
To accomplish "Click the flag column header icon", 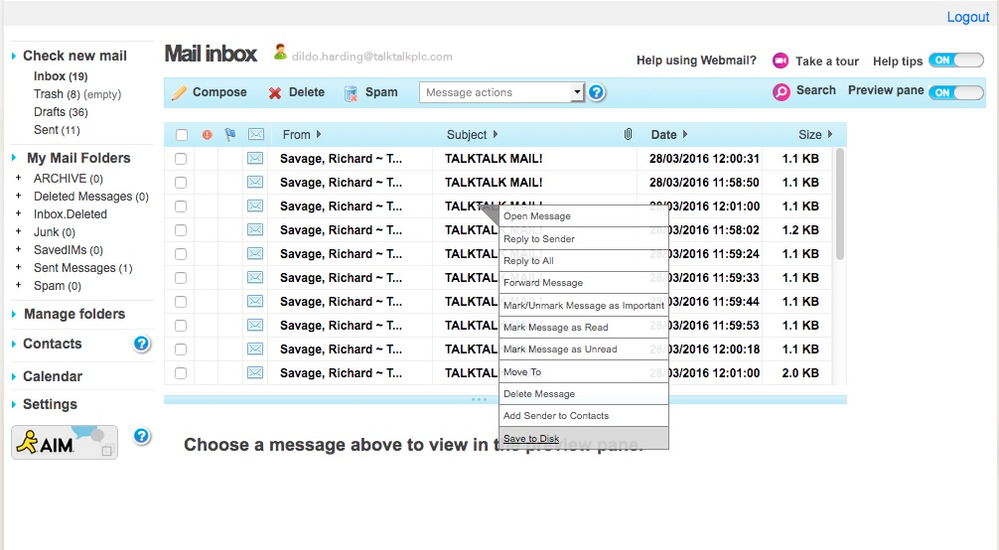I will point(230,134).
